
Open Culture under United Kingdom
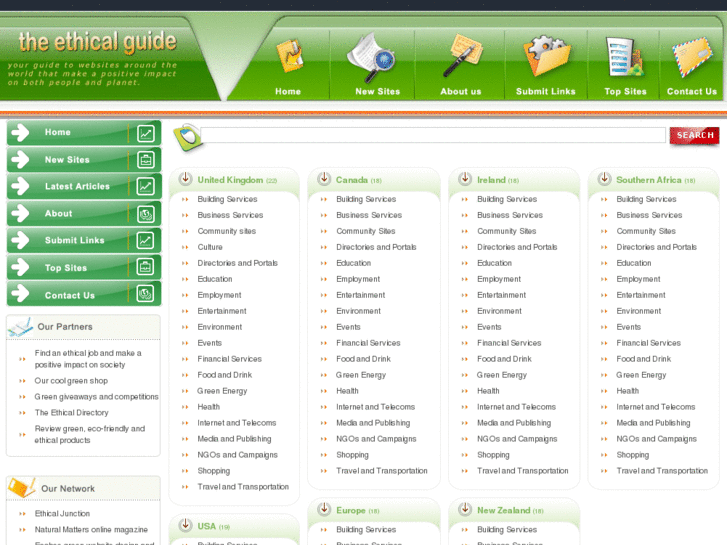[210, 247]
